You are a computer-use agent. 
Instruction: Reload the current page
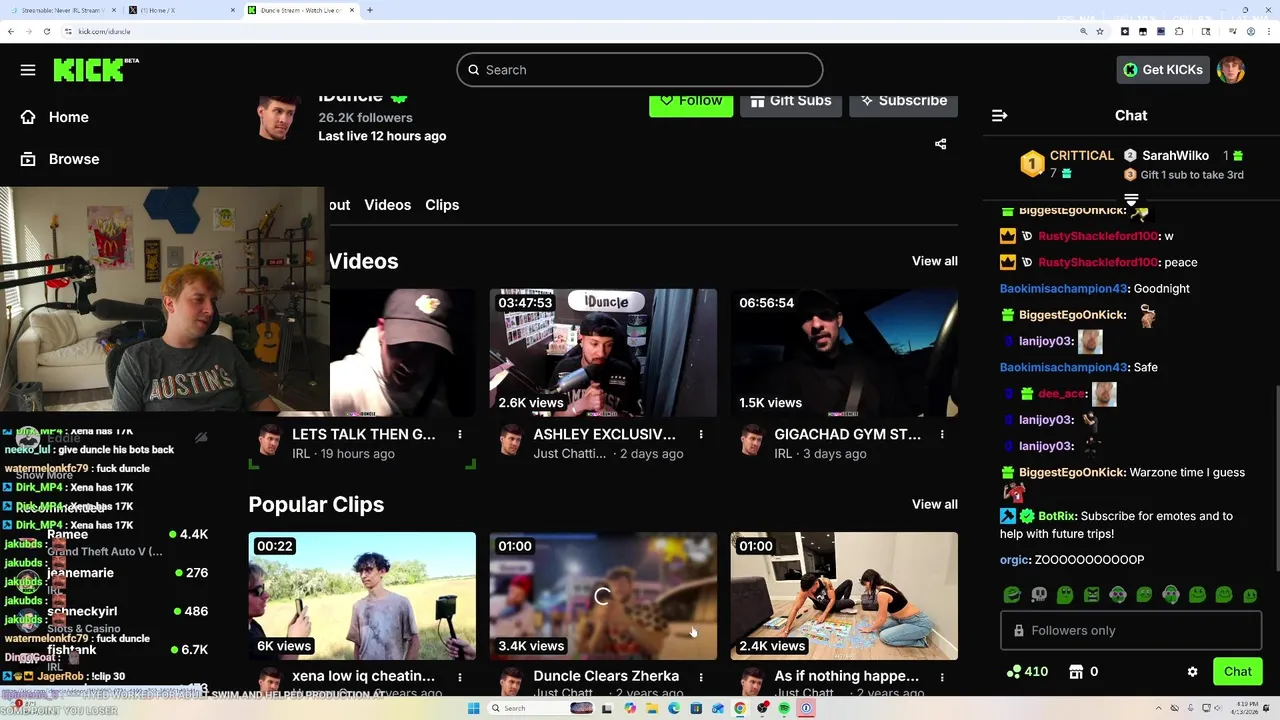(49, 31)
